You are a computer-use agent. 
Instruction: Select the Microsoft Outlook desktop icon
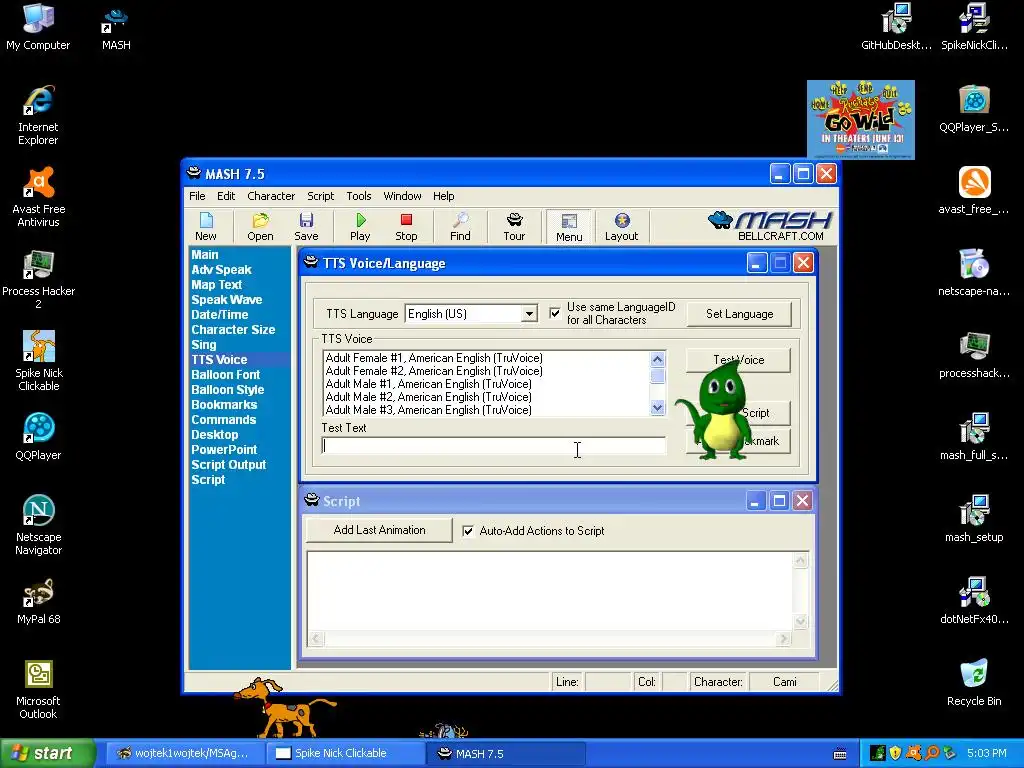[x=39, y=690]
